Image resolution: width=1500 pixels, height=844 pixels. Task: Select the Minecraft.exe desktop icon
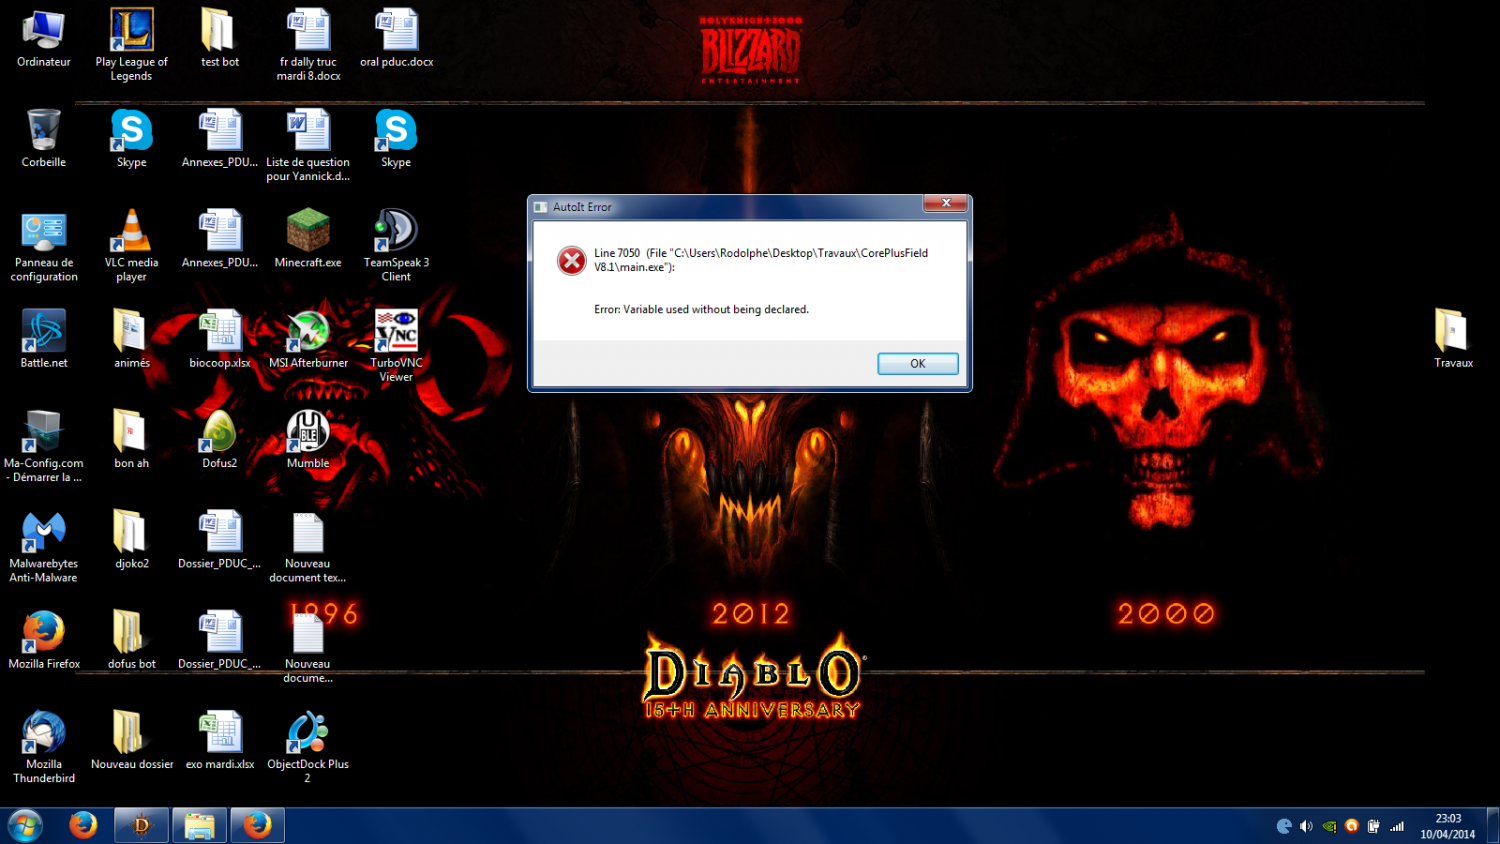(x=308, y=238)
